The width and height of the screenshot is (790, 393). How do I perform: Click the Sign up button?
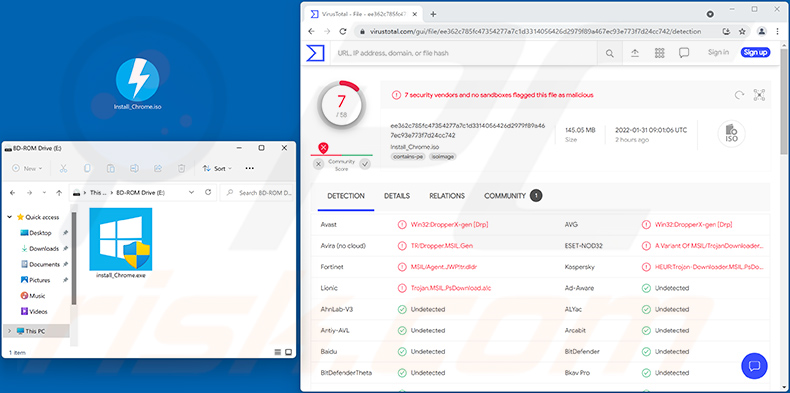click(755, 52)
